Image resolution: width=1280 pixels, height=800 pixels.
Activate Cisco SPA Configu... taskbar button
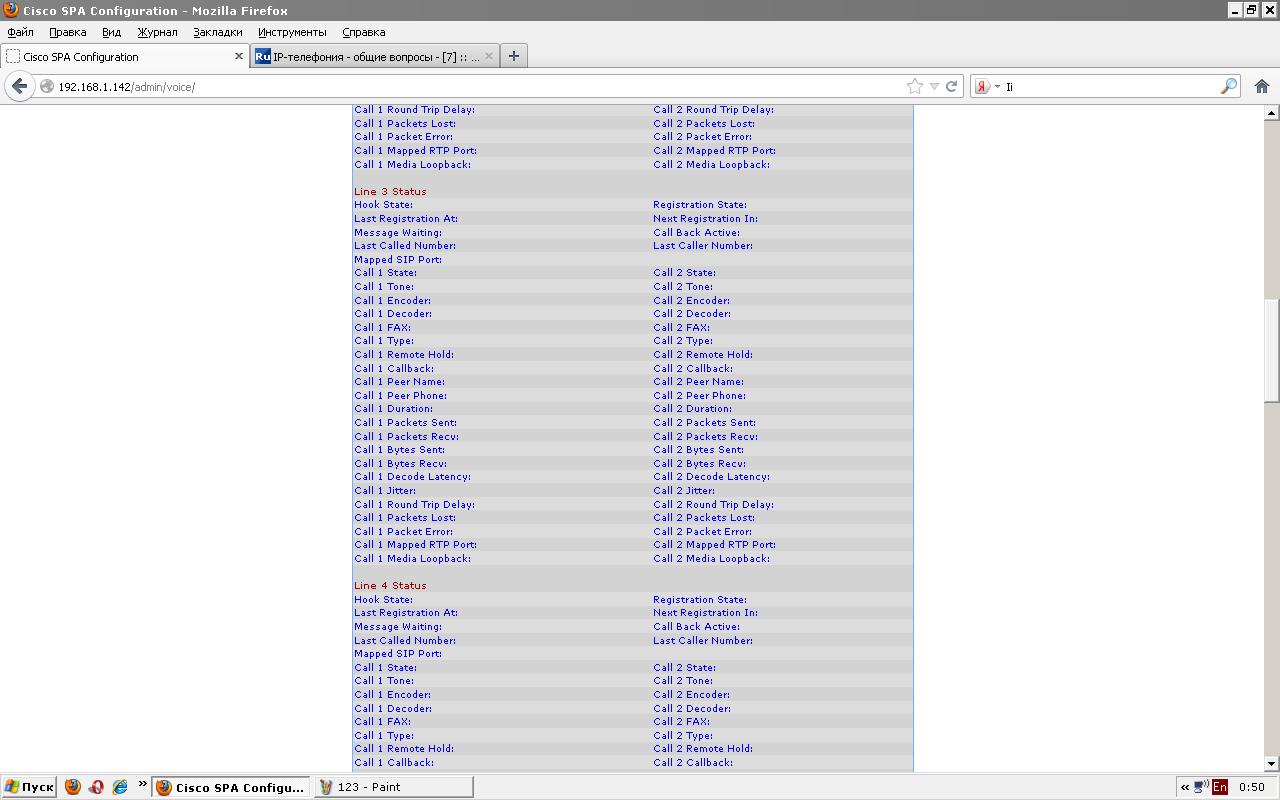pos(230,787)
